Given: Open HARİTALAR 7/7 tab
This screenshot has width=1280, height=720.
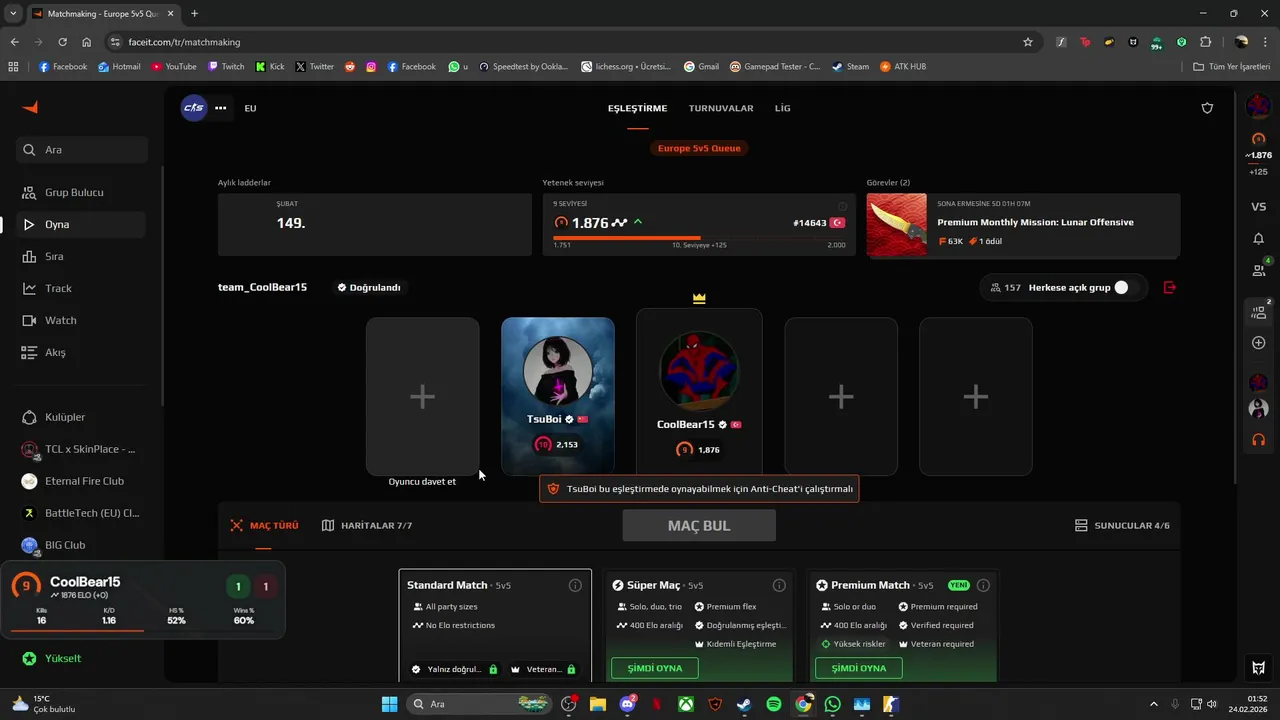Looking at the screenshot, I should 367,525.
